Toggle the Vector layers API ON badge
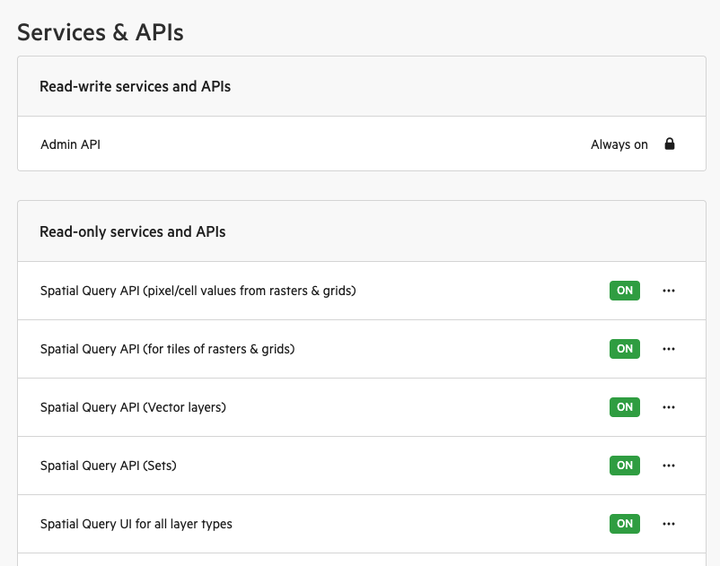Screen dimensions: 720x566 [624, 407]
